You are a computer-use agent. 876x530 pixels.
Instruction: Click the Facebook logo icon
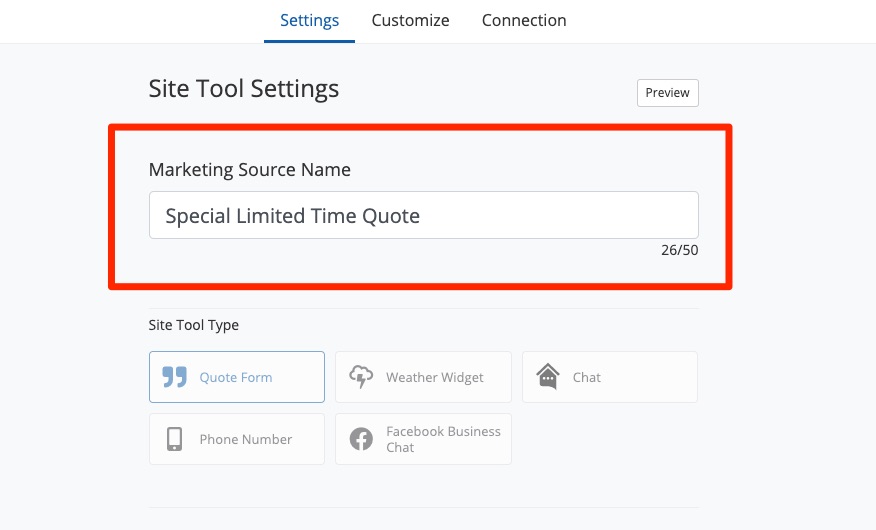coord(361,439)
